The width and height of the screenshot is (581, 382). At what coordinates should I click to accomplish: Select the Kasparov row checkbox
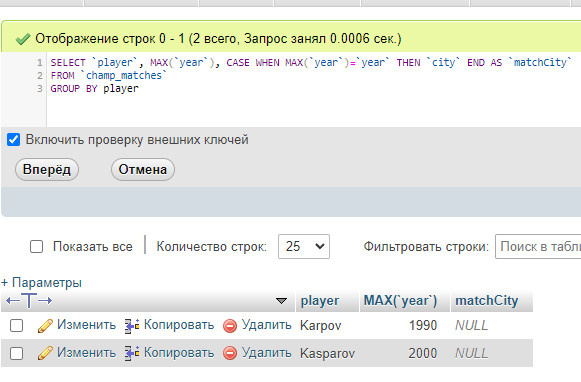coord(16,353)
